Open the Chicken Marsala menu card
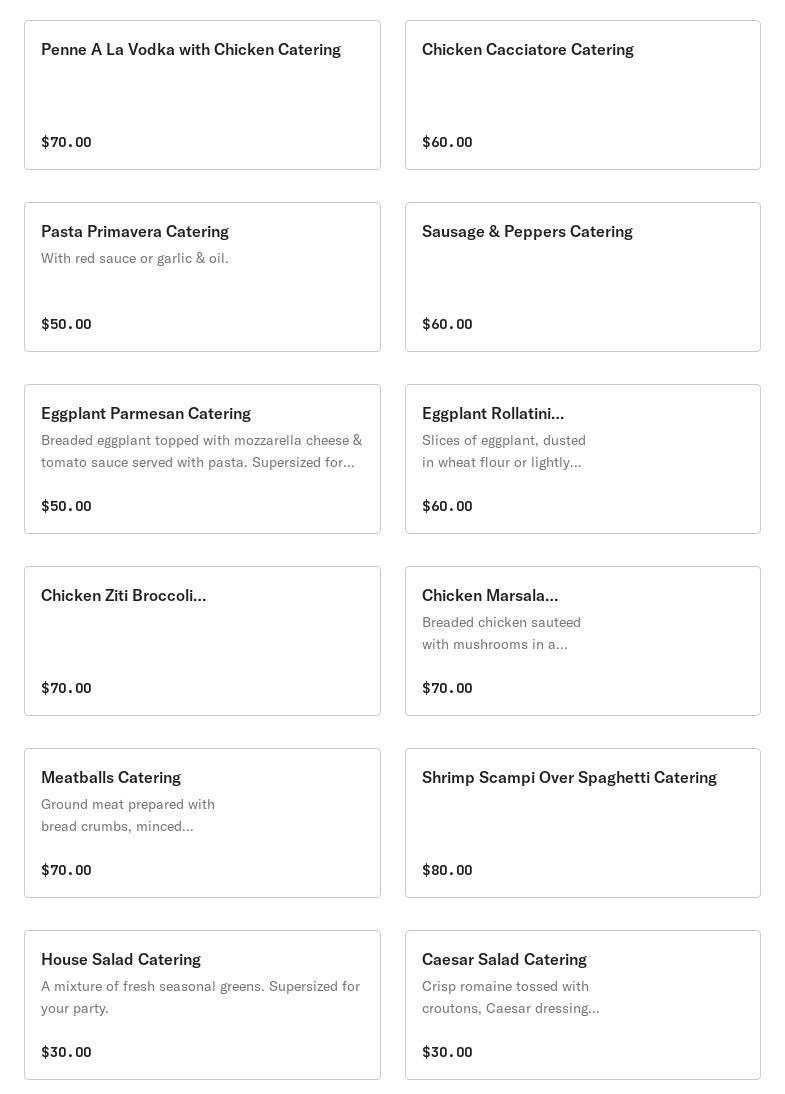Viewport: 785px width, 1094px height. click(490, 596)
